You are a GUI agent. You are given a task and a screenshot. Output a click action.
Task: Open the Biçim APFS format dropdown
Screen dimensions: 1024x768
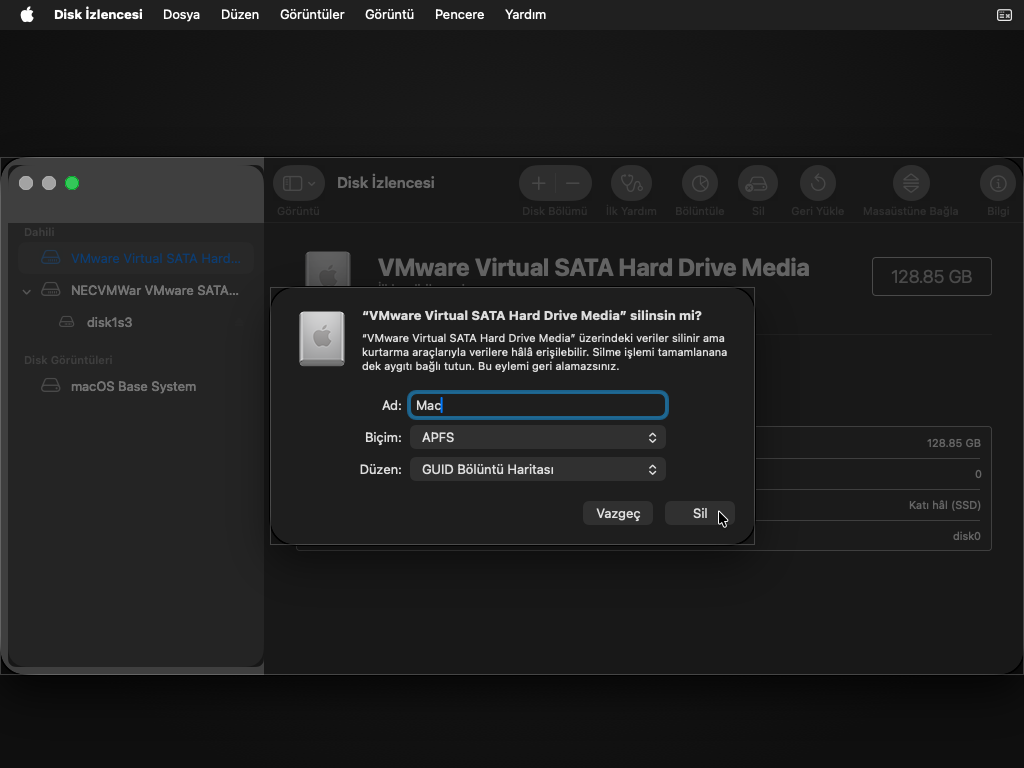(x=537, y=438)
